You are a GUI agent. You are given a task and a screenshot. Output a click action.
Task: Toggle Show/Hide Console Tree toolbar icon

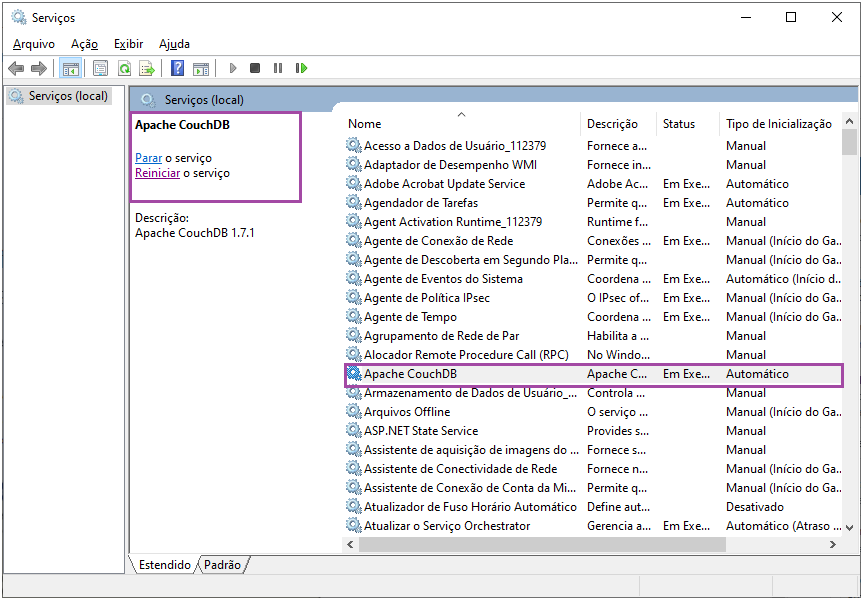[70, 68]
